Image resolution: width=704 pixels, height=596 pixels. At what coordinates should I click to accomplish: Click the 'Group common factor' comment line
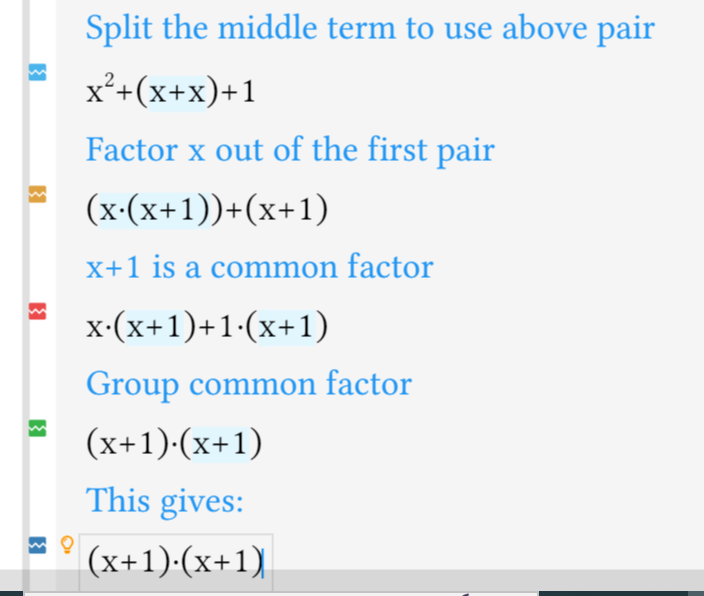(249, 384)
